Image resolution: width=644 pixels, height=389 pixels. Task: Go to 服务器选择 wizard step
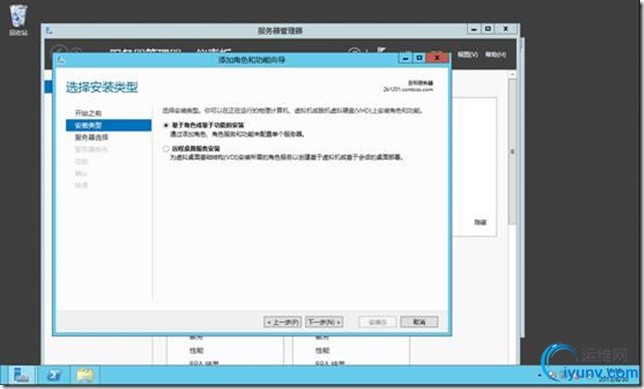coord(91,137)
